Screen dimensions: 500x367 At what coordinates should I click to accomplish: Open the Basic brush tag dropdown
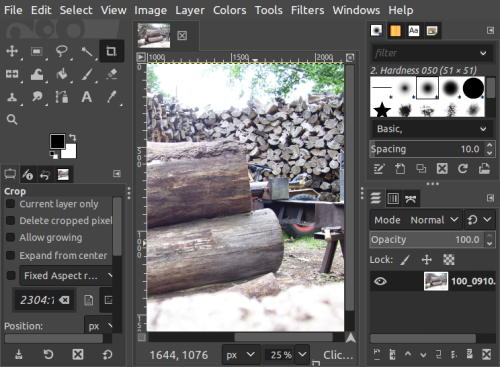(x=432, y=129)
